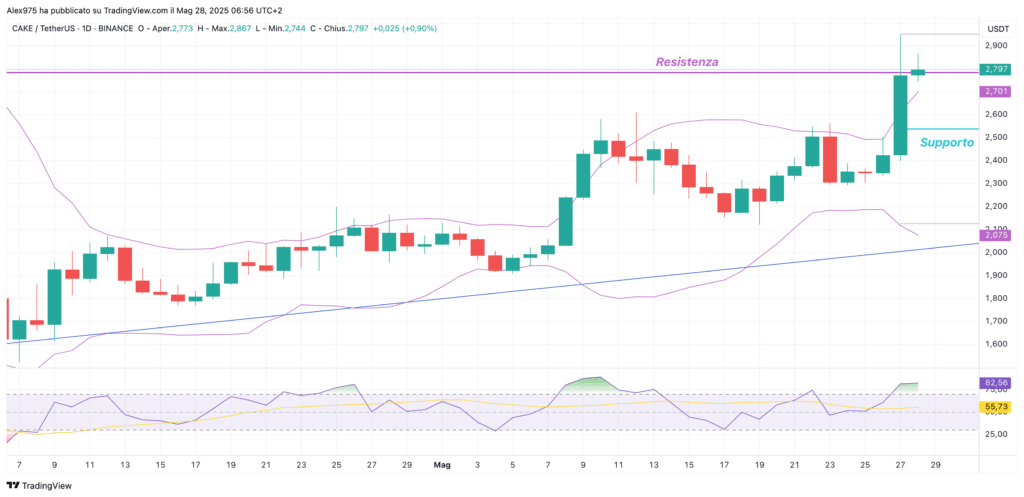Click the Mag month label on the time axis
The height and width of the screenshot is (497, 1024).
pos(443,465)
